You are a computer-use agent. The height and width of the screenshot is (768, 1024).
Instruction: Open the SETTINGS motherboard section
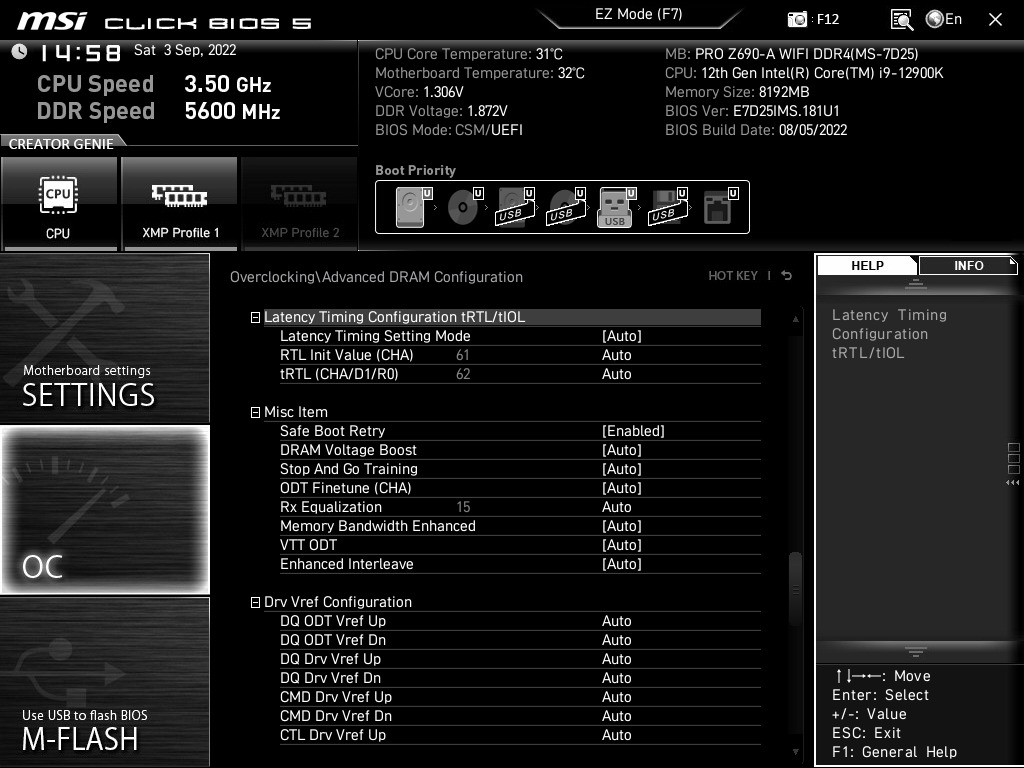pyautogui.click(x=104, y=338)
